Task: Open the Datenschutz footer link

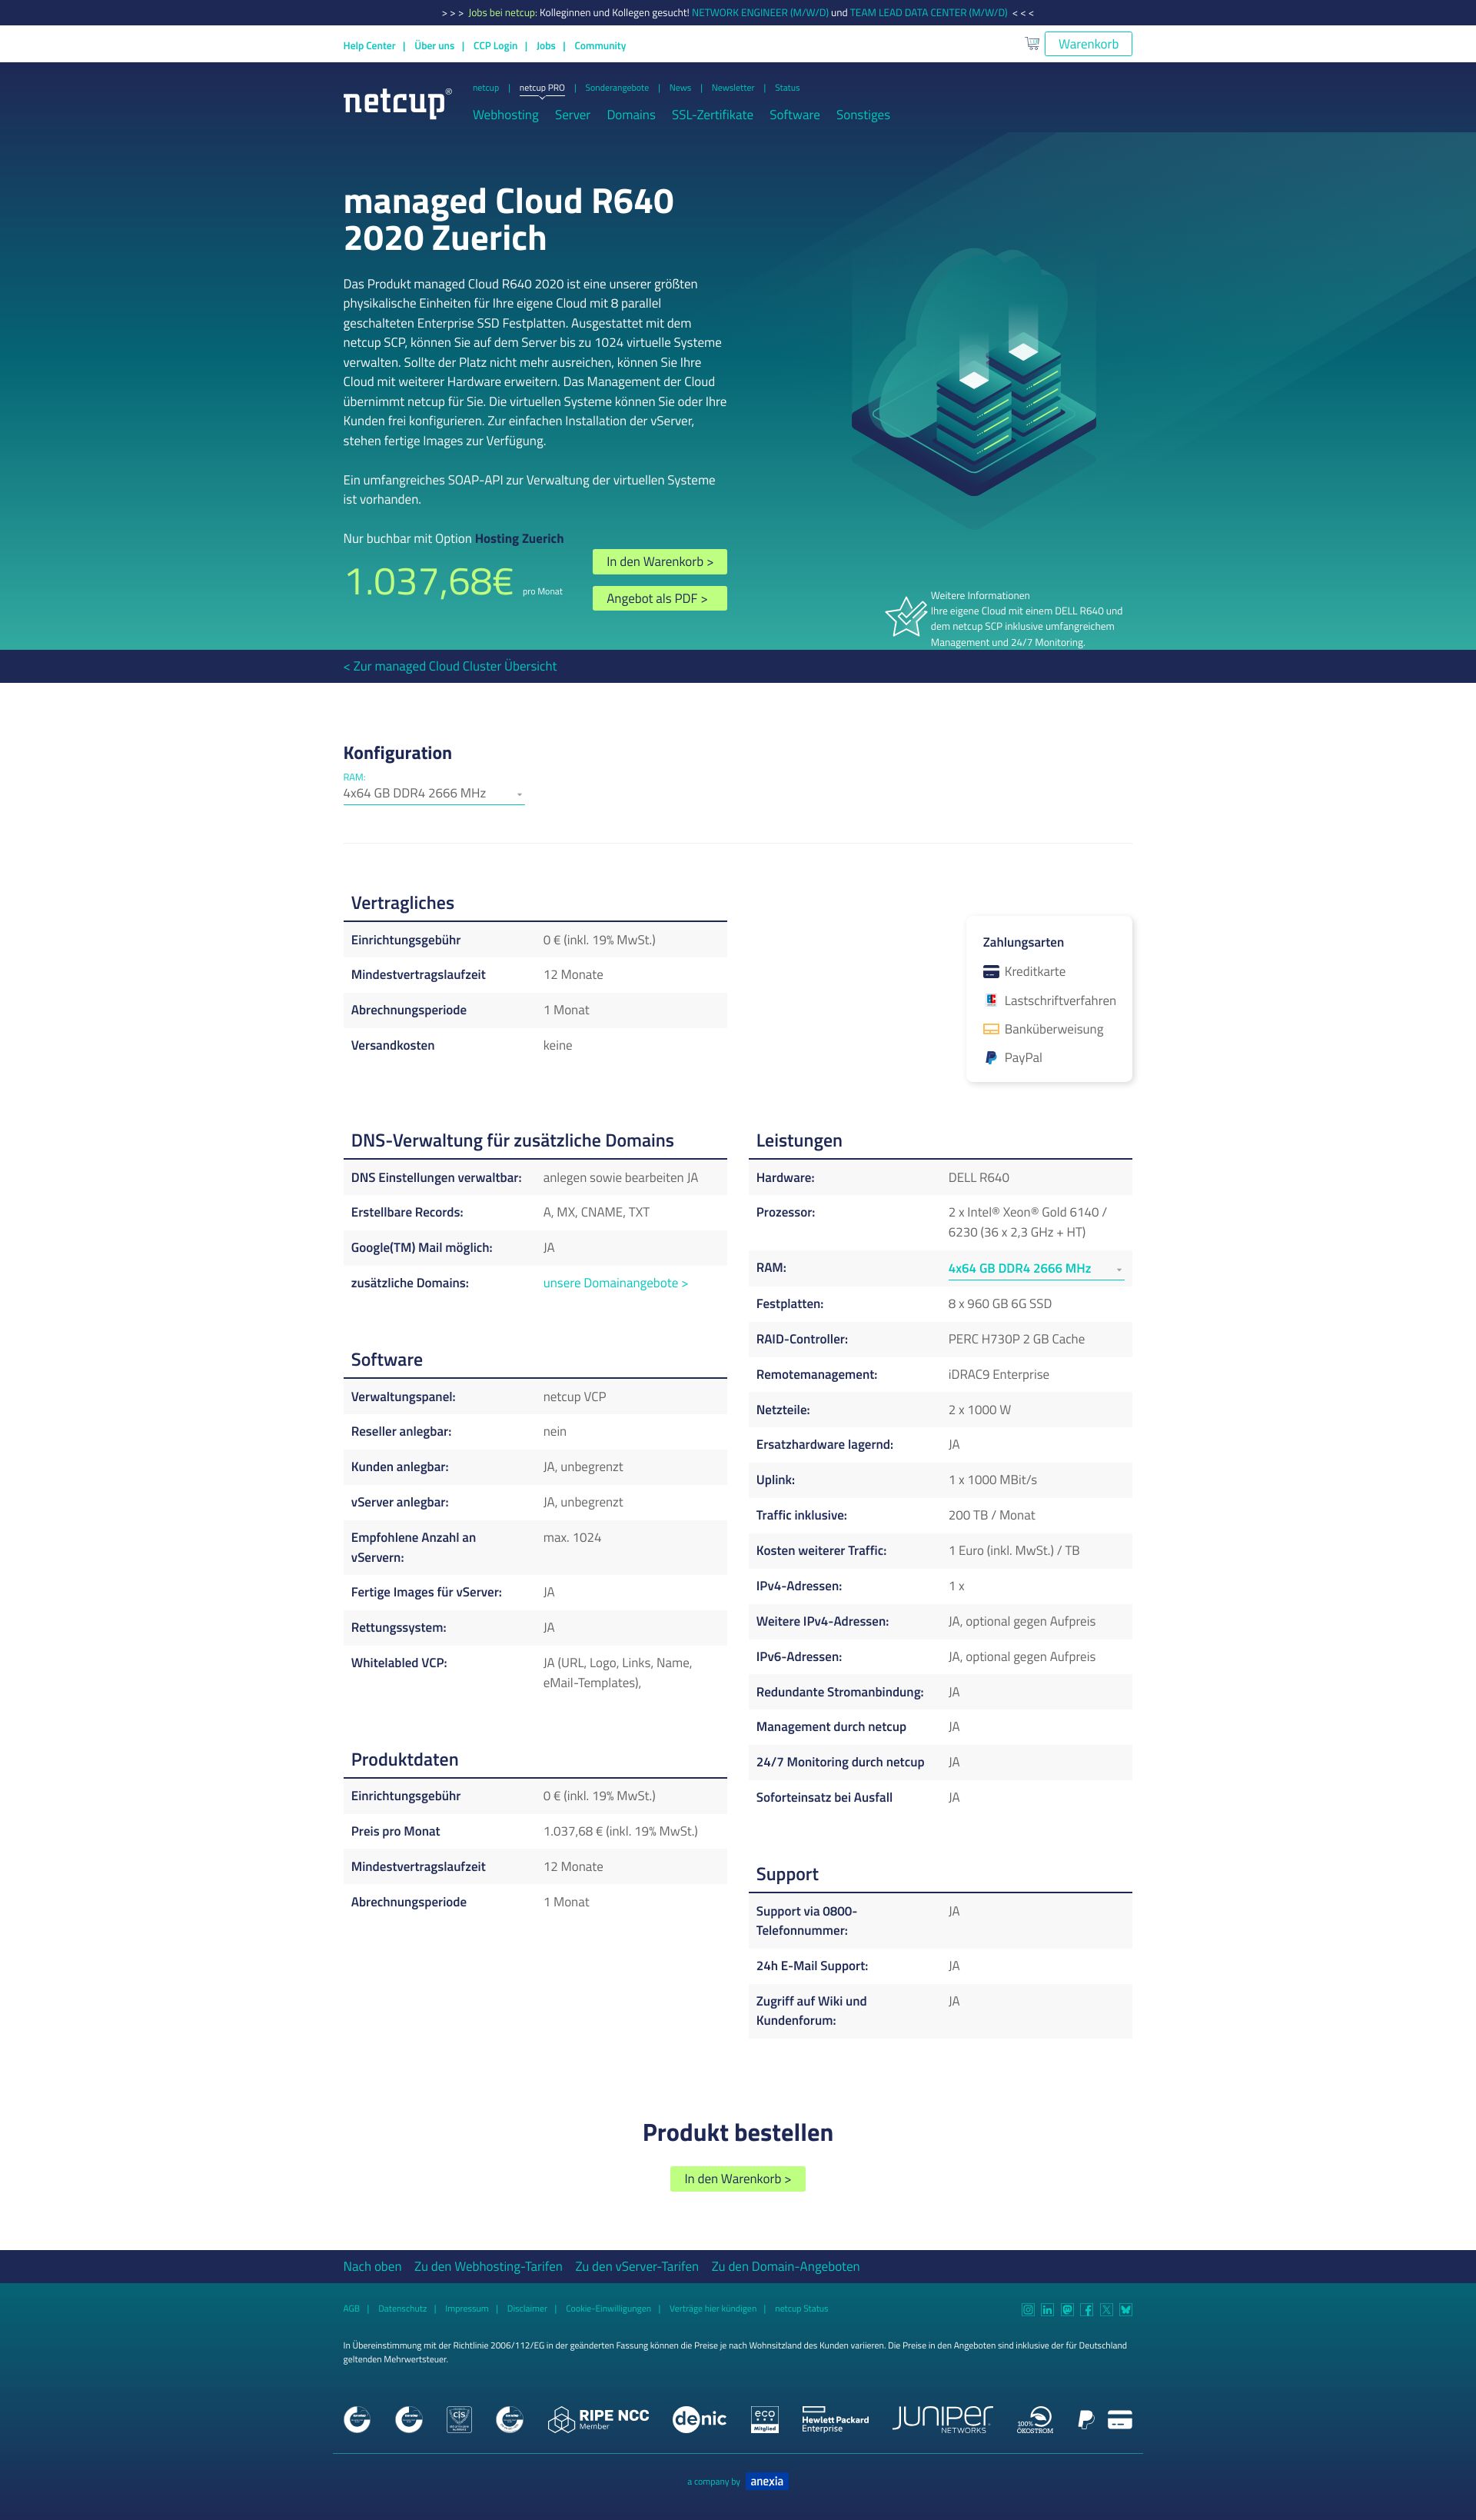Action: [402, 2309]
